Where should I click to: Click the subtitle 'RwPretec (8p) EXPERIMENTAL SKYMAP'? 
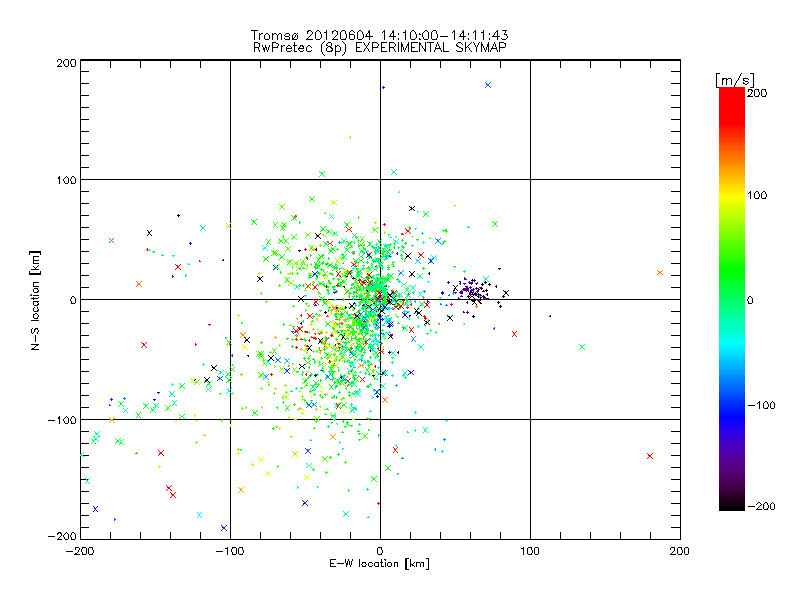tap(380, 47)
